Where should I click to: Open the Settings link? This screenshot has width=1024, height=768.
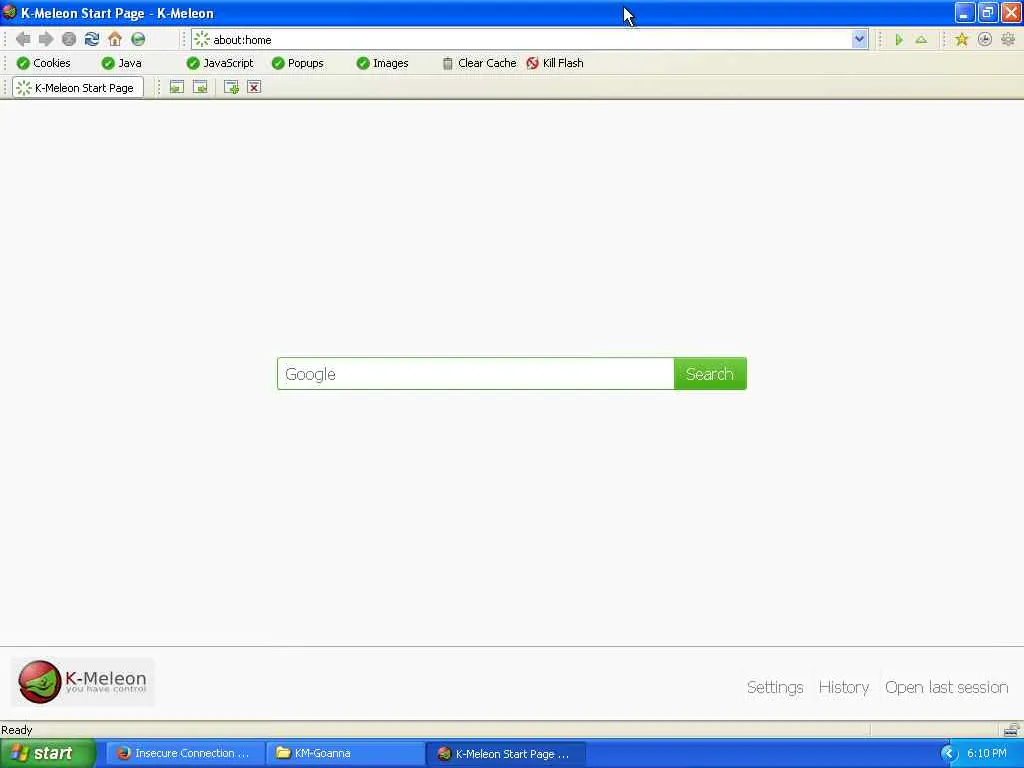[x=775, y=687]
